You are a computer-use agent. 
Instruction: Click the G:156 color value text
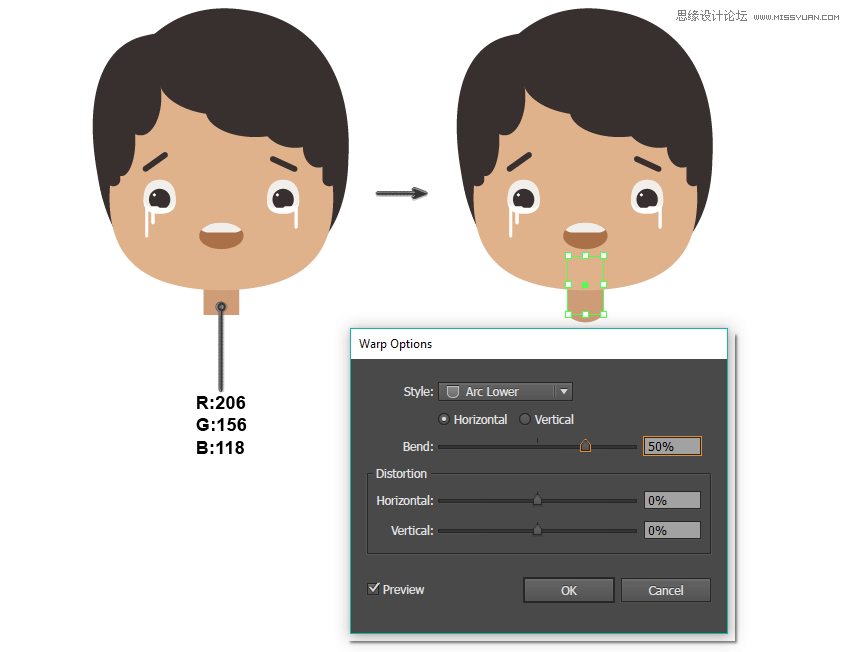tap(221, 425)
